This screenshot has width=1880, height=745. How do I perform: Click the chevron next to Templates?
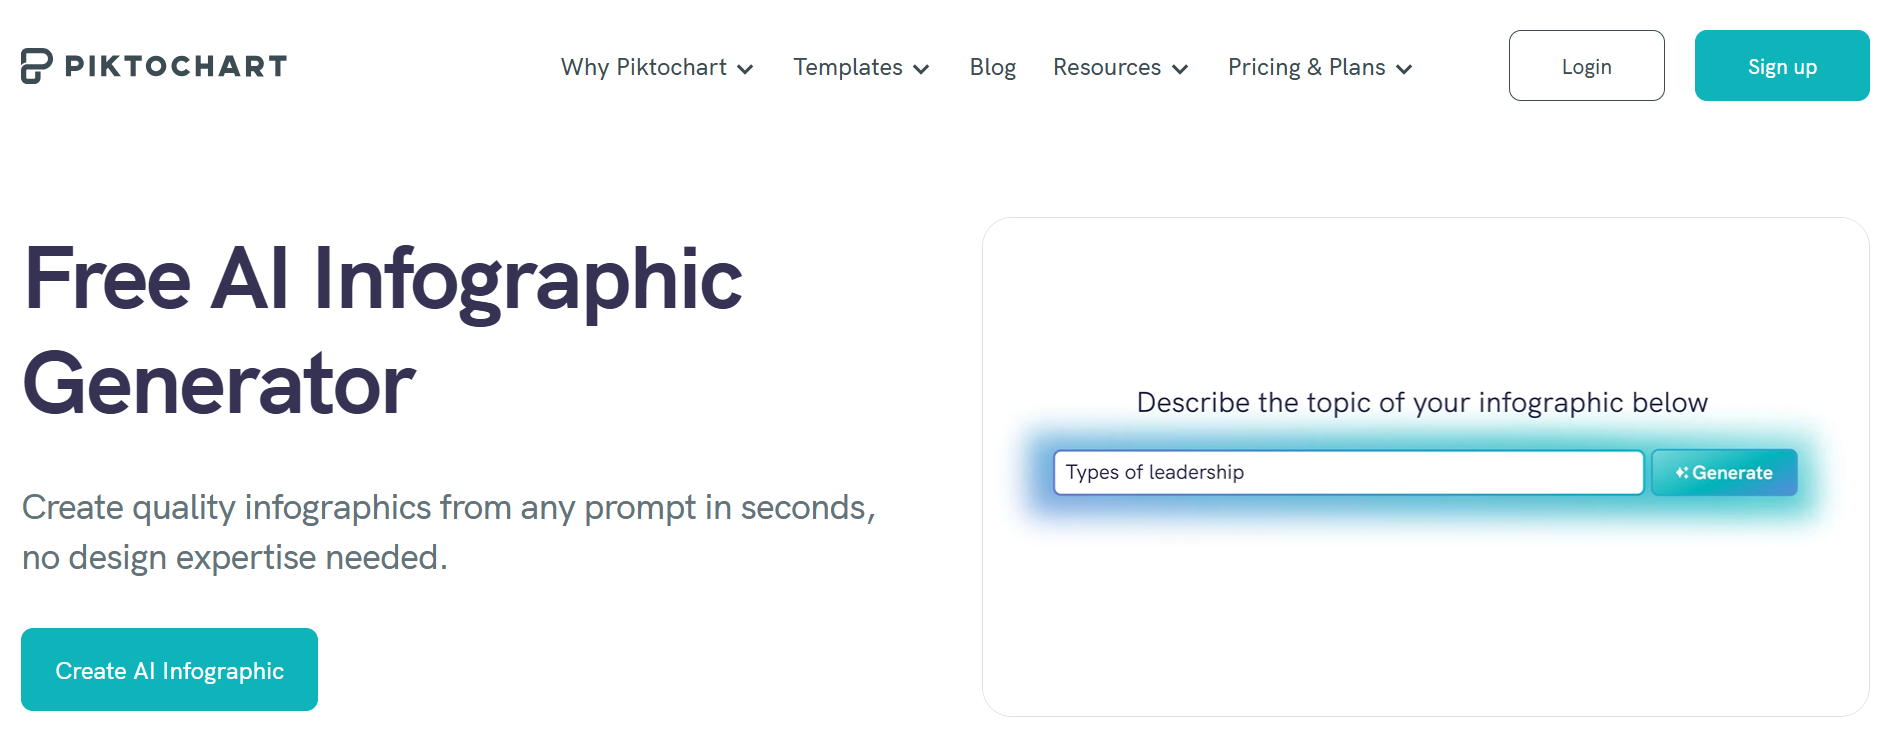click(x=922, y=69)
